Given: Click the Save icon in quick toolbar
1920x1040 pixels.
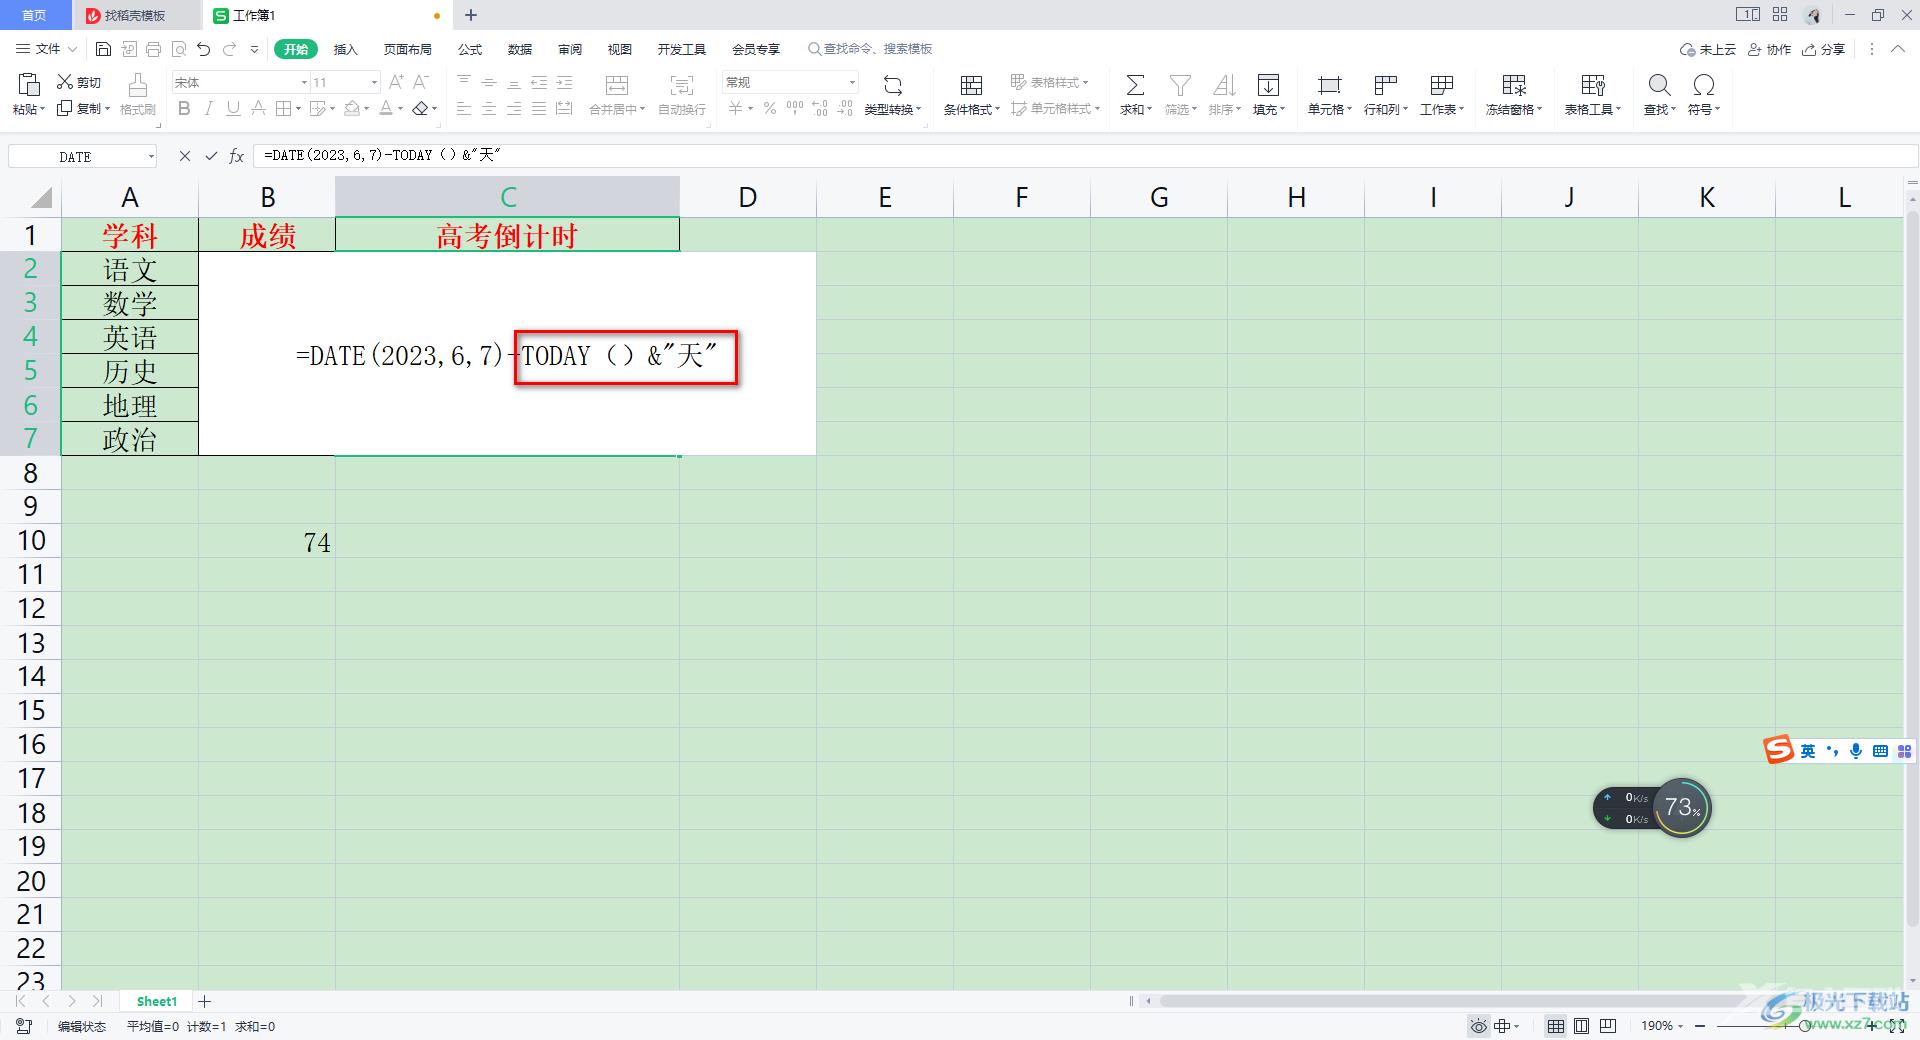Looking at the screenshot, I should (x=103, y=49).
